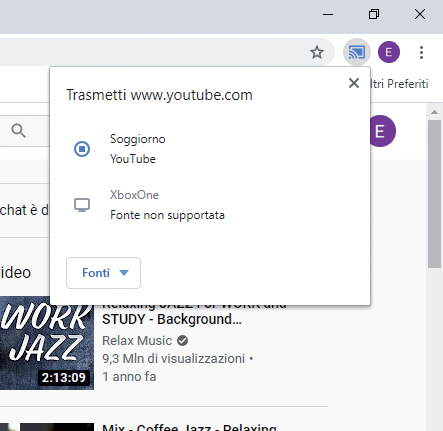Open the Work Jazz video thumbnail
The width and height of the screenshot is (443, 431).
coord(47,343)
